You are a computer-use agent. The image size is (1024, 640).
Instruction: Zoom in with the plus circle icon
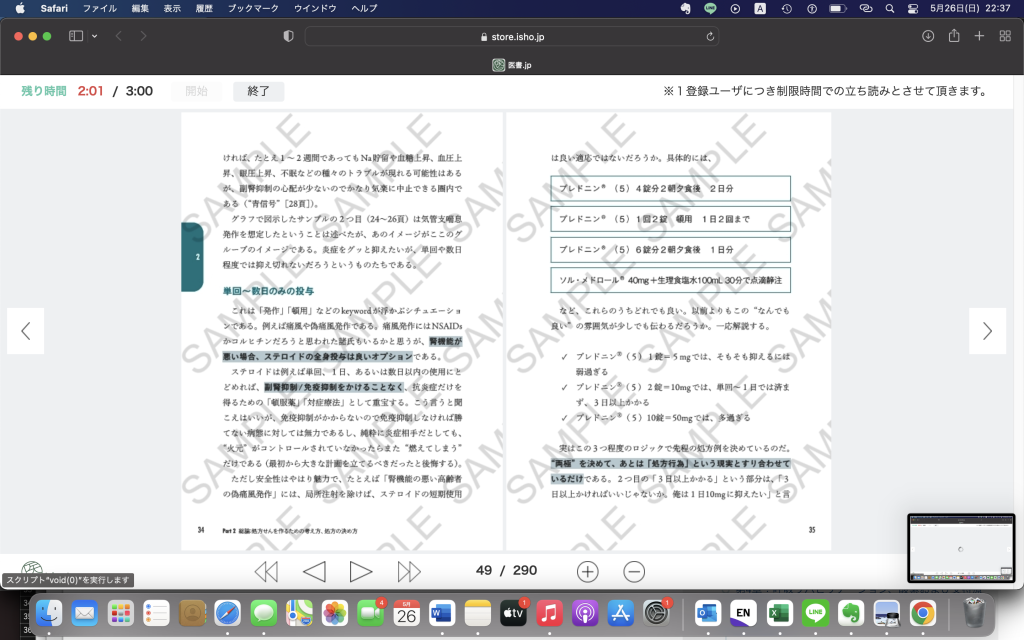tap(588, 571)
